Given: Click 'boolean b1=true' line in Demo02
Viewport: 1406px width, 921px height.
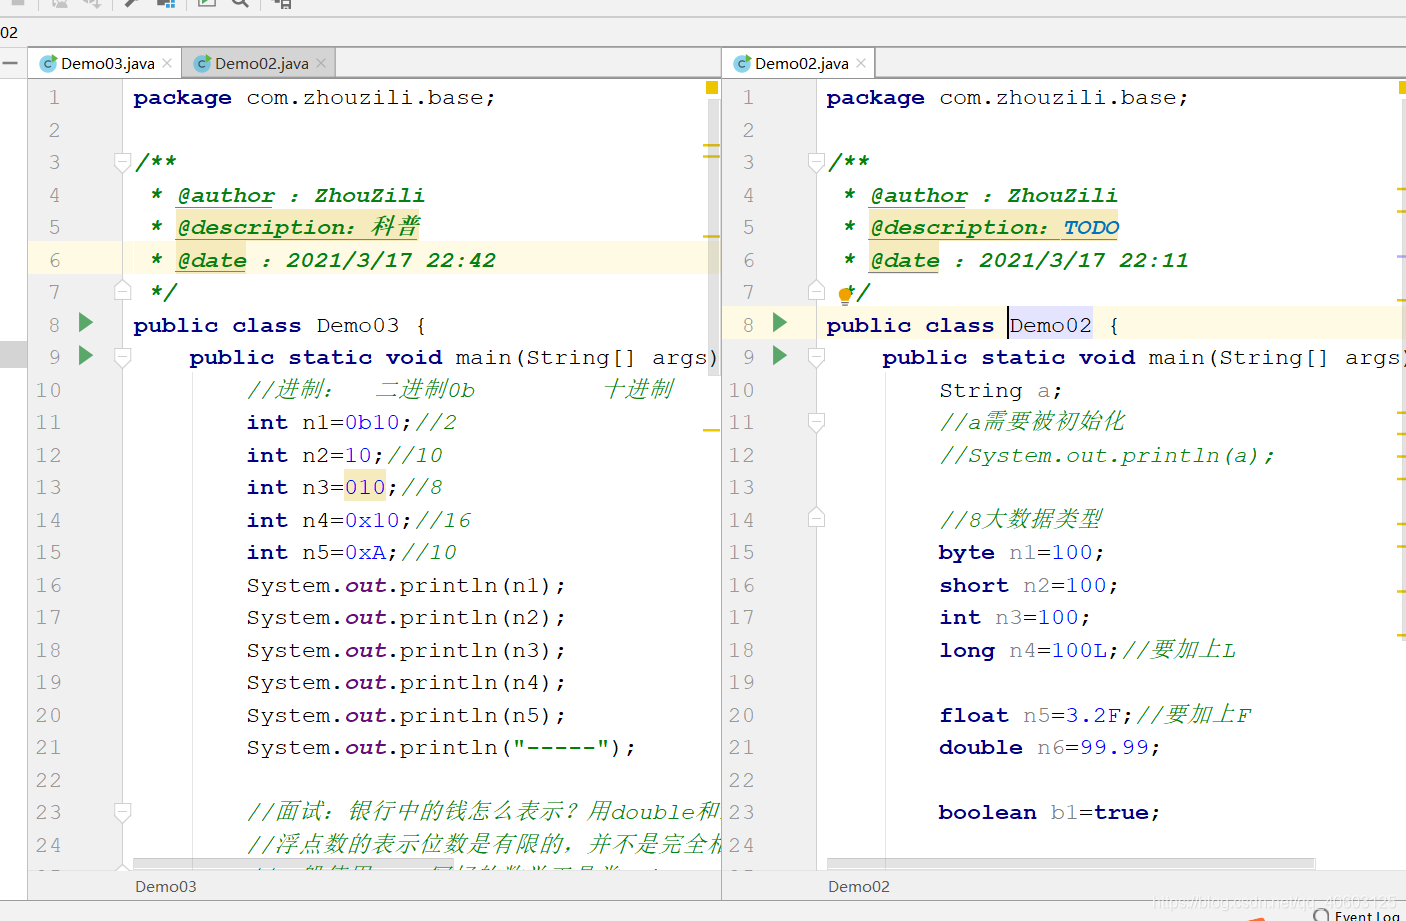Looking at the screenshot, I should [x=1050, y=812].
